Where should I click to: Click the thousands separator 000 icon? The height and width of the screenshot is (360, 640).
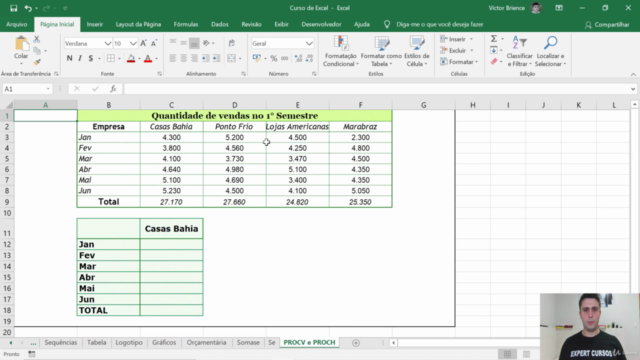pos(284,58)
